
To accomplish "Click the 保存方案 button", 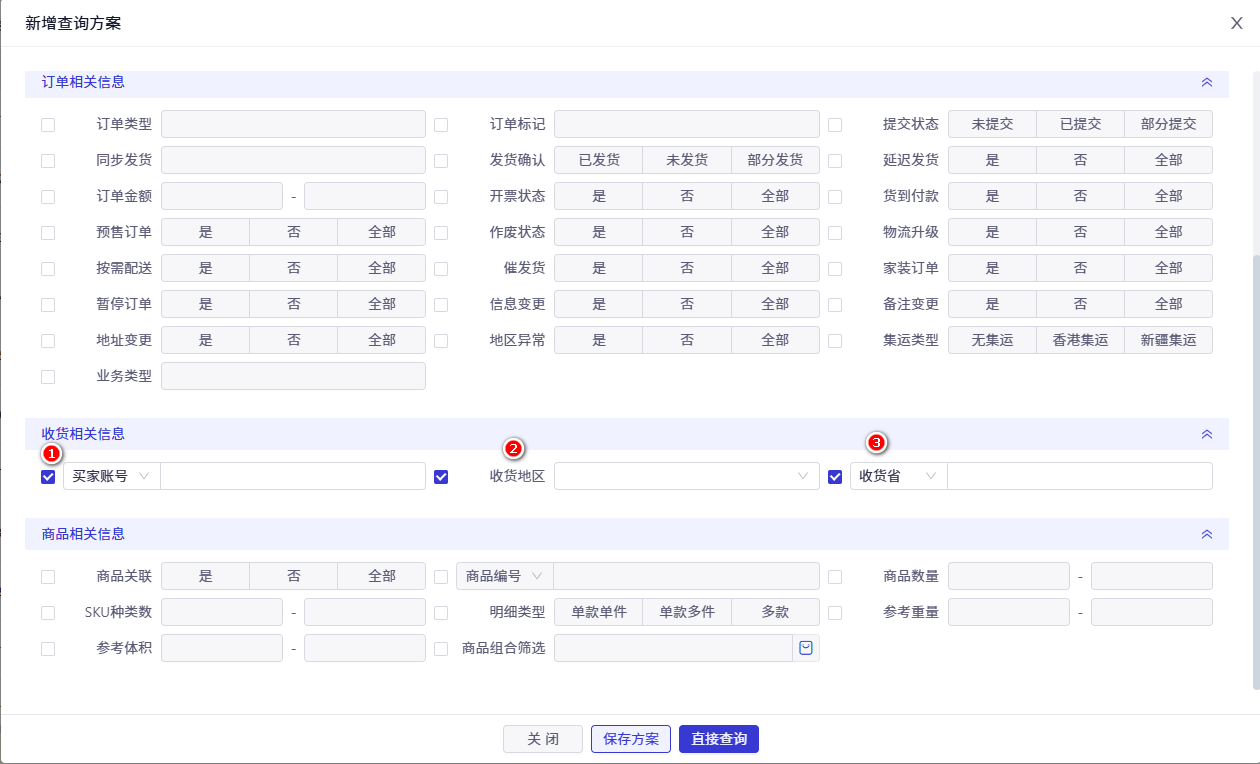I will [631, 739].
